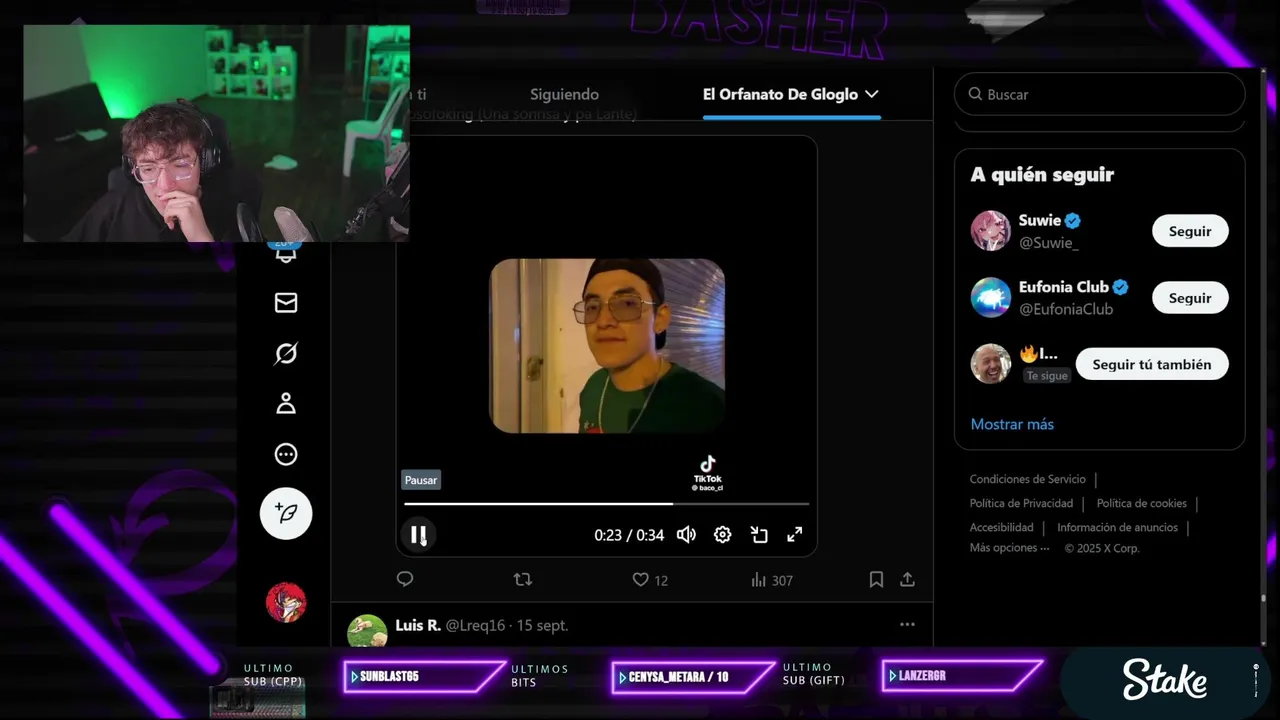Enter fullscreen video mode

click(794, 535)
